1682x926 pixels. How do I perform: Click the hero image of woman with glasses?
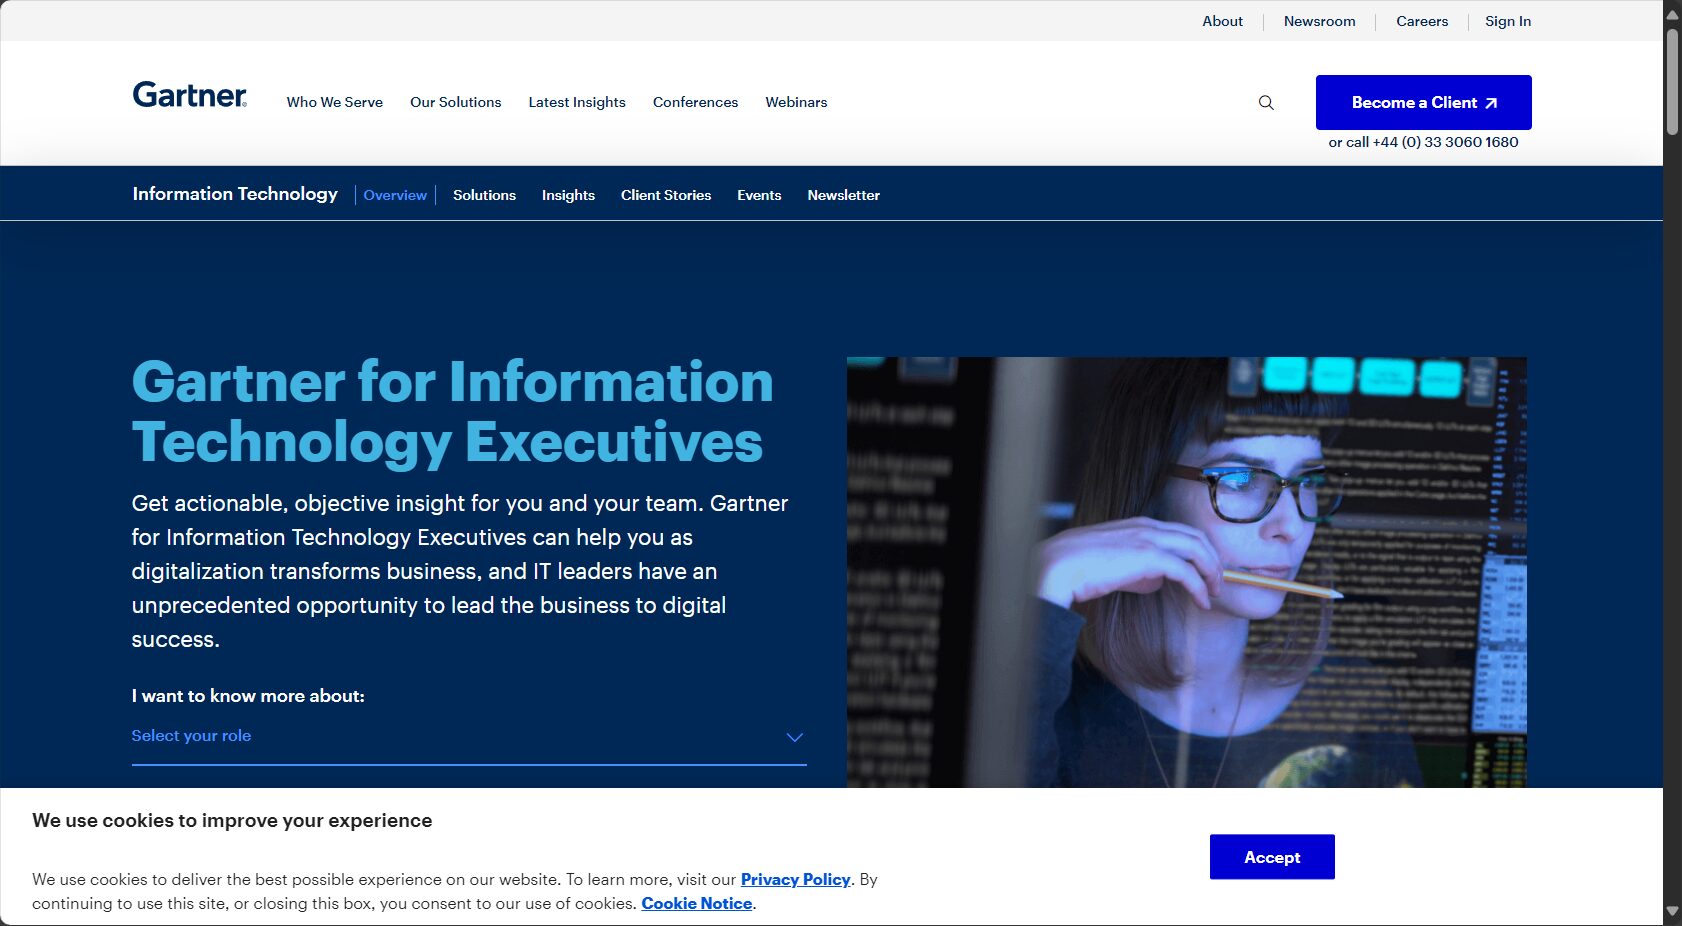click(x=1186, y=572)
